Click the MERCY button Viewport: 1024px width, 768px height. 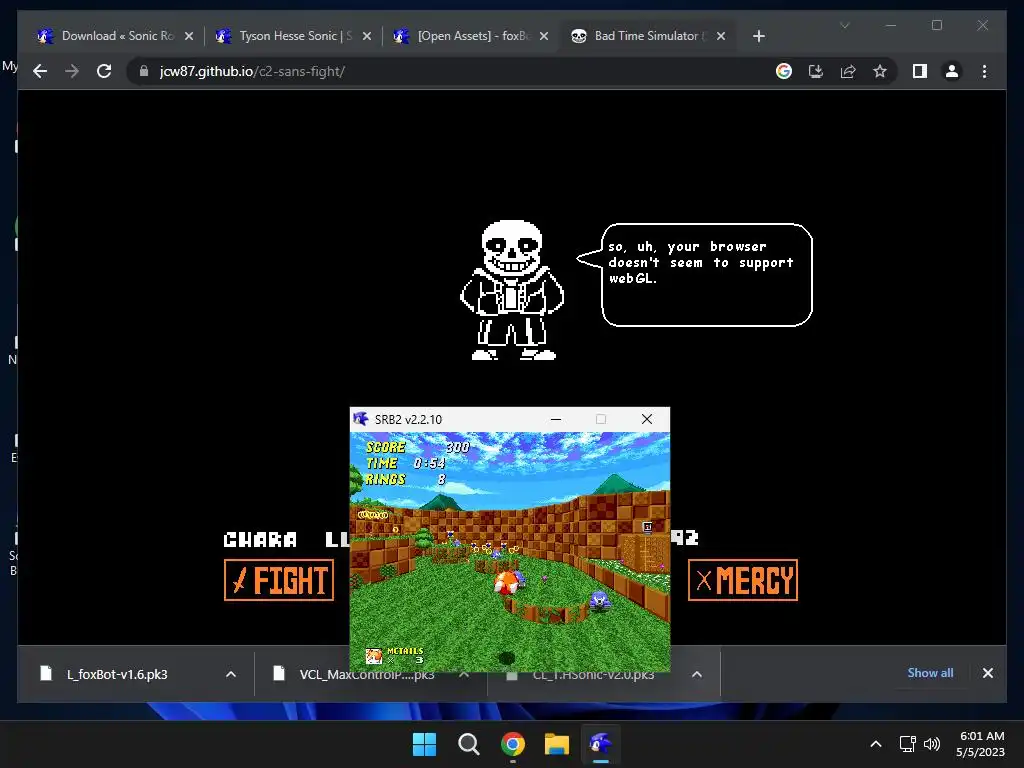pyautogui.click(x=743, y=580)
